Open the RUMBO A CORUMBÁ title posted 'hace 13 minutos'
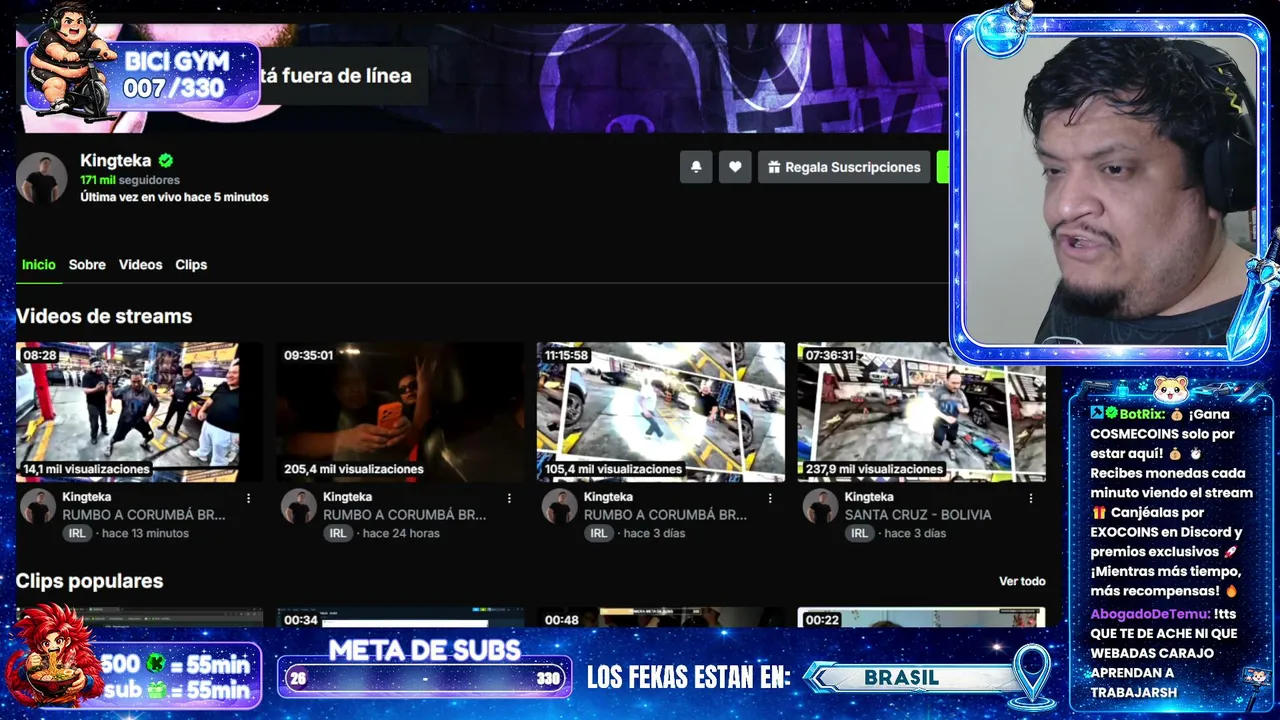 tap(144, 515)
